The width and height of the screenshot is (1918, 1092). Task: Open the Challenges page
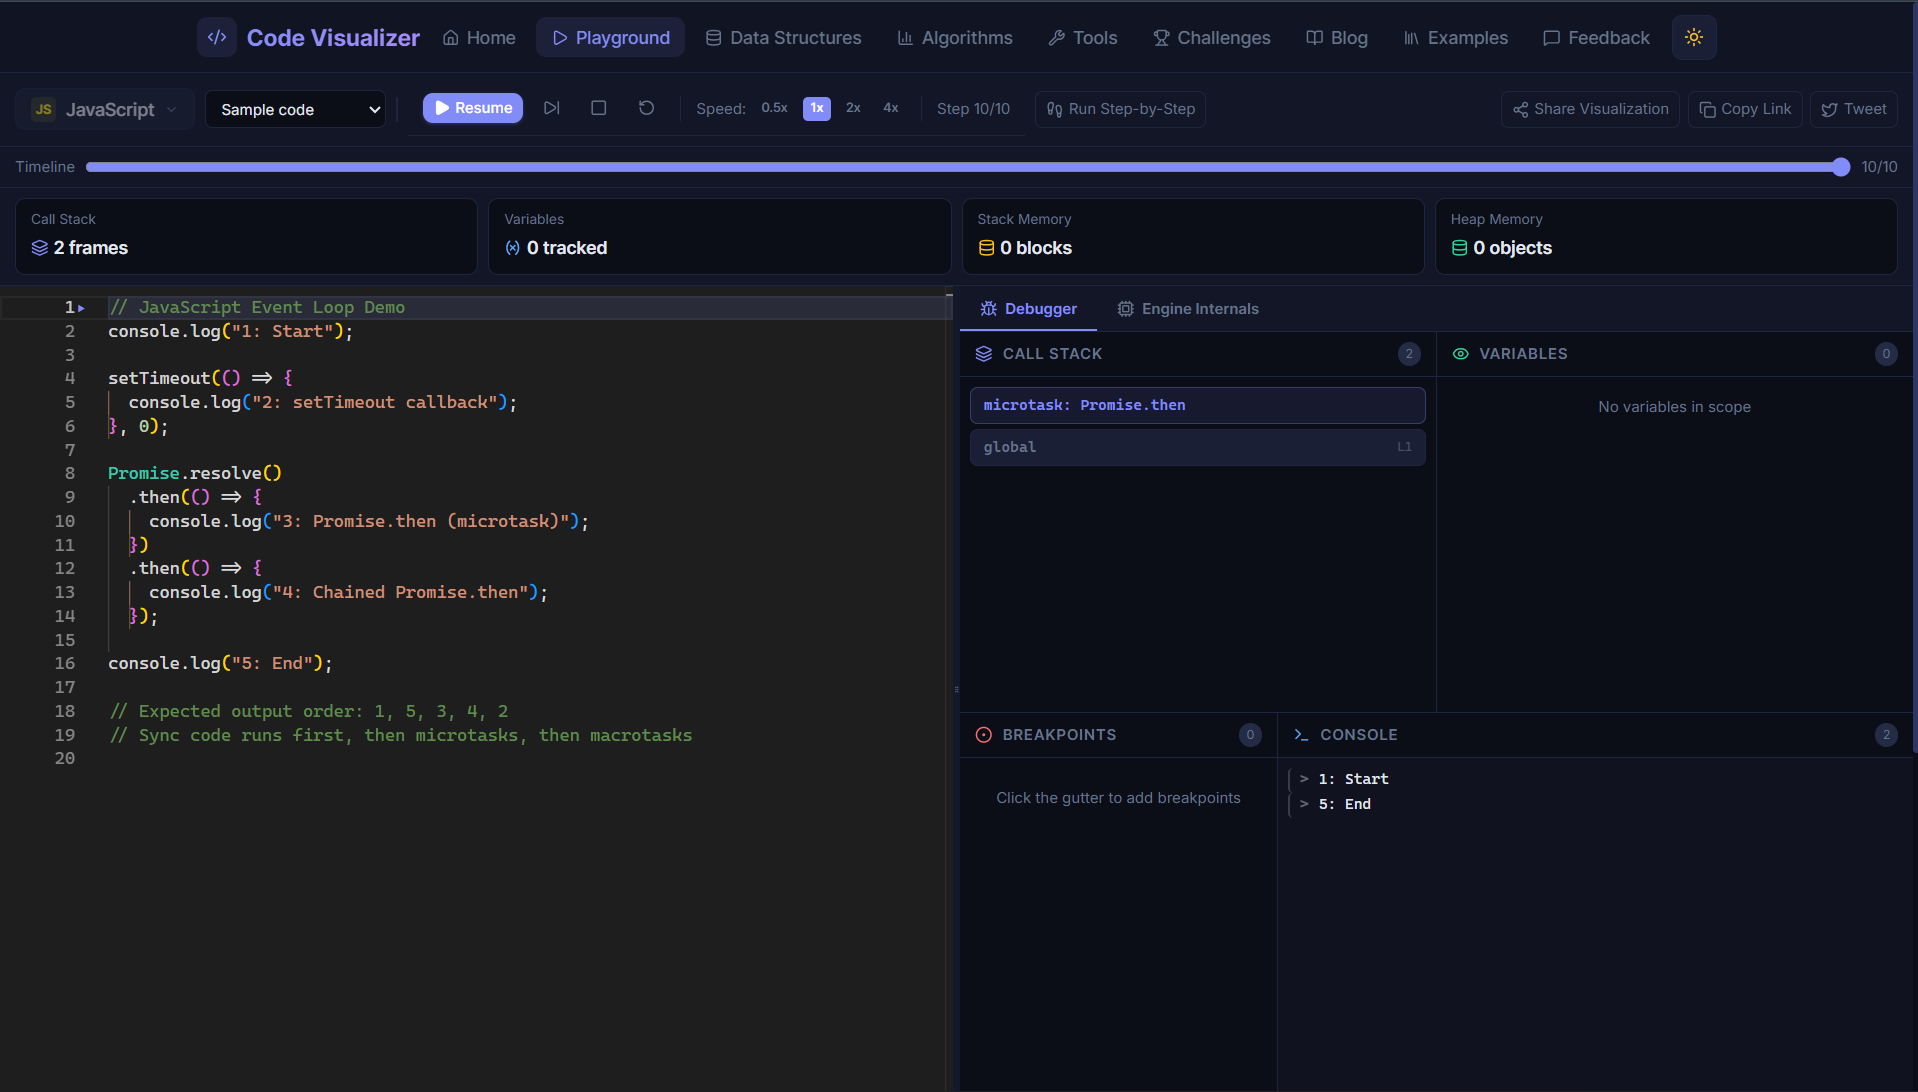point(1211,37)
